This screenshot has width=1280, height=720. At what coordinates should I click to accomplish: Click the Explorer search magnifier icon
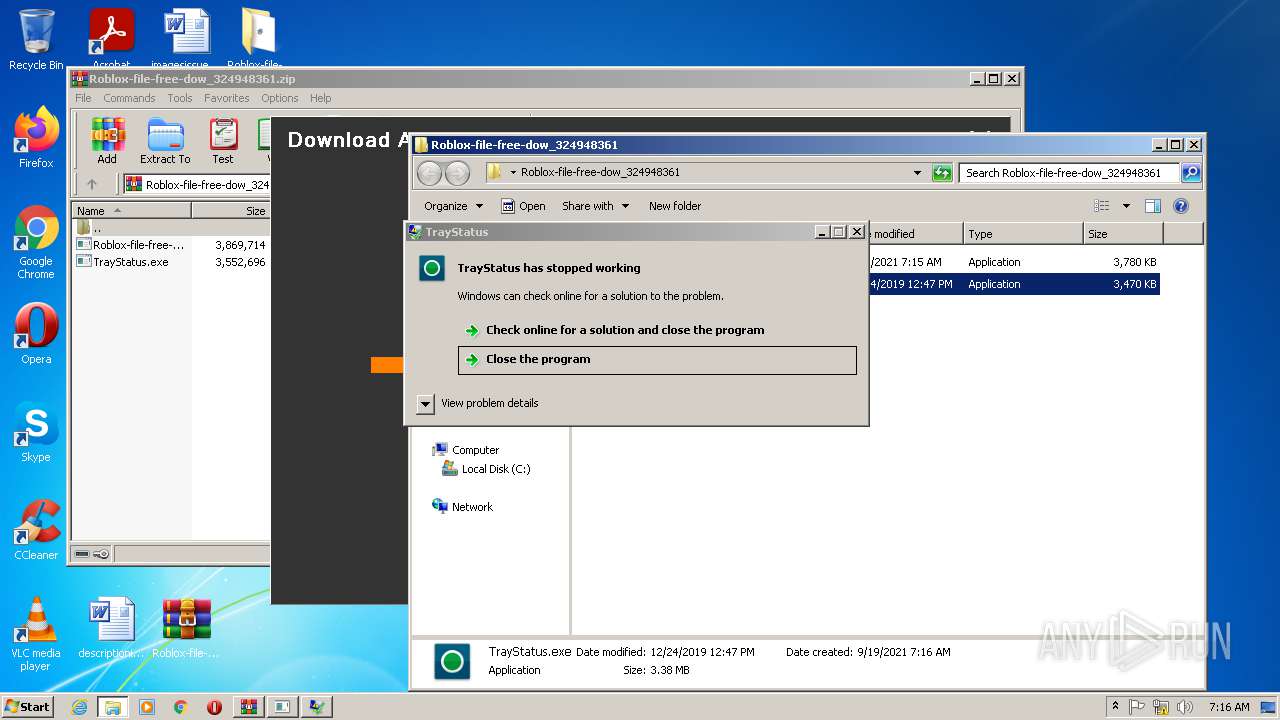coord(1190,173)
